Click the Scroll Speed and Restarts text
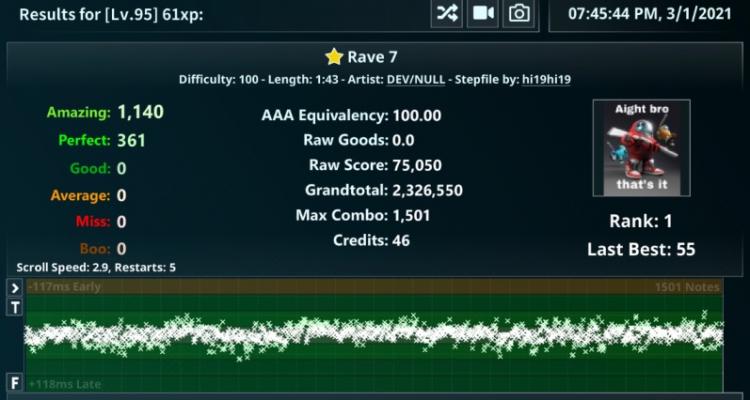The image size is (750, 400). [96, 267]
